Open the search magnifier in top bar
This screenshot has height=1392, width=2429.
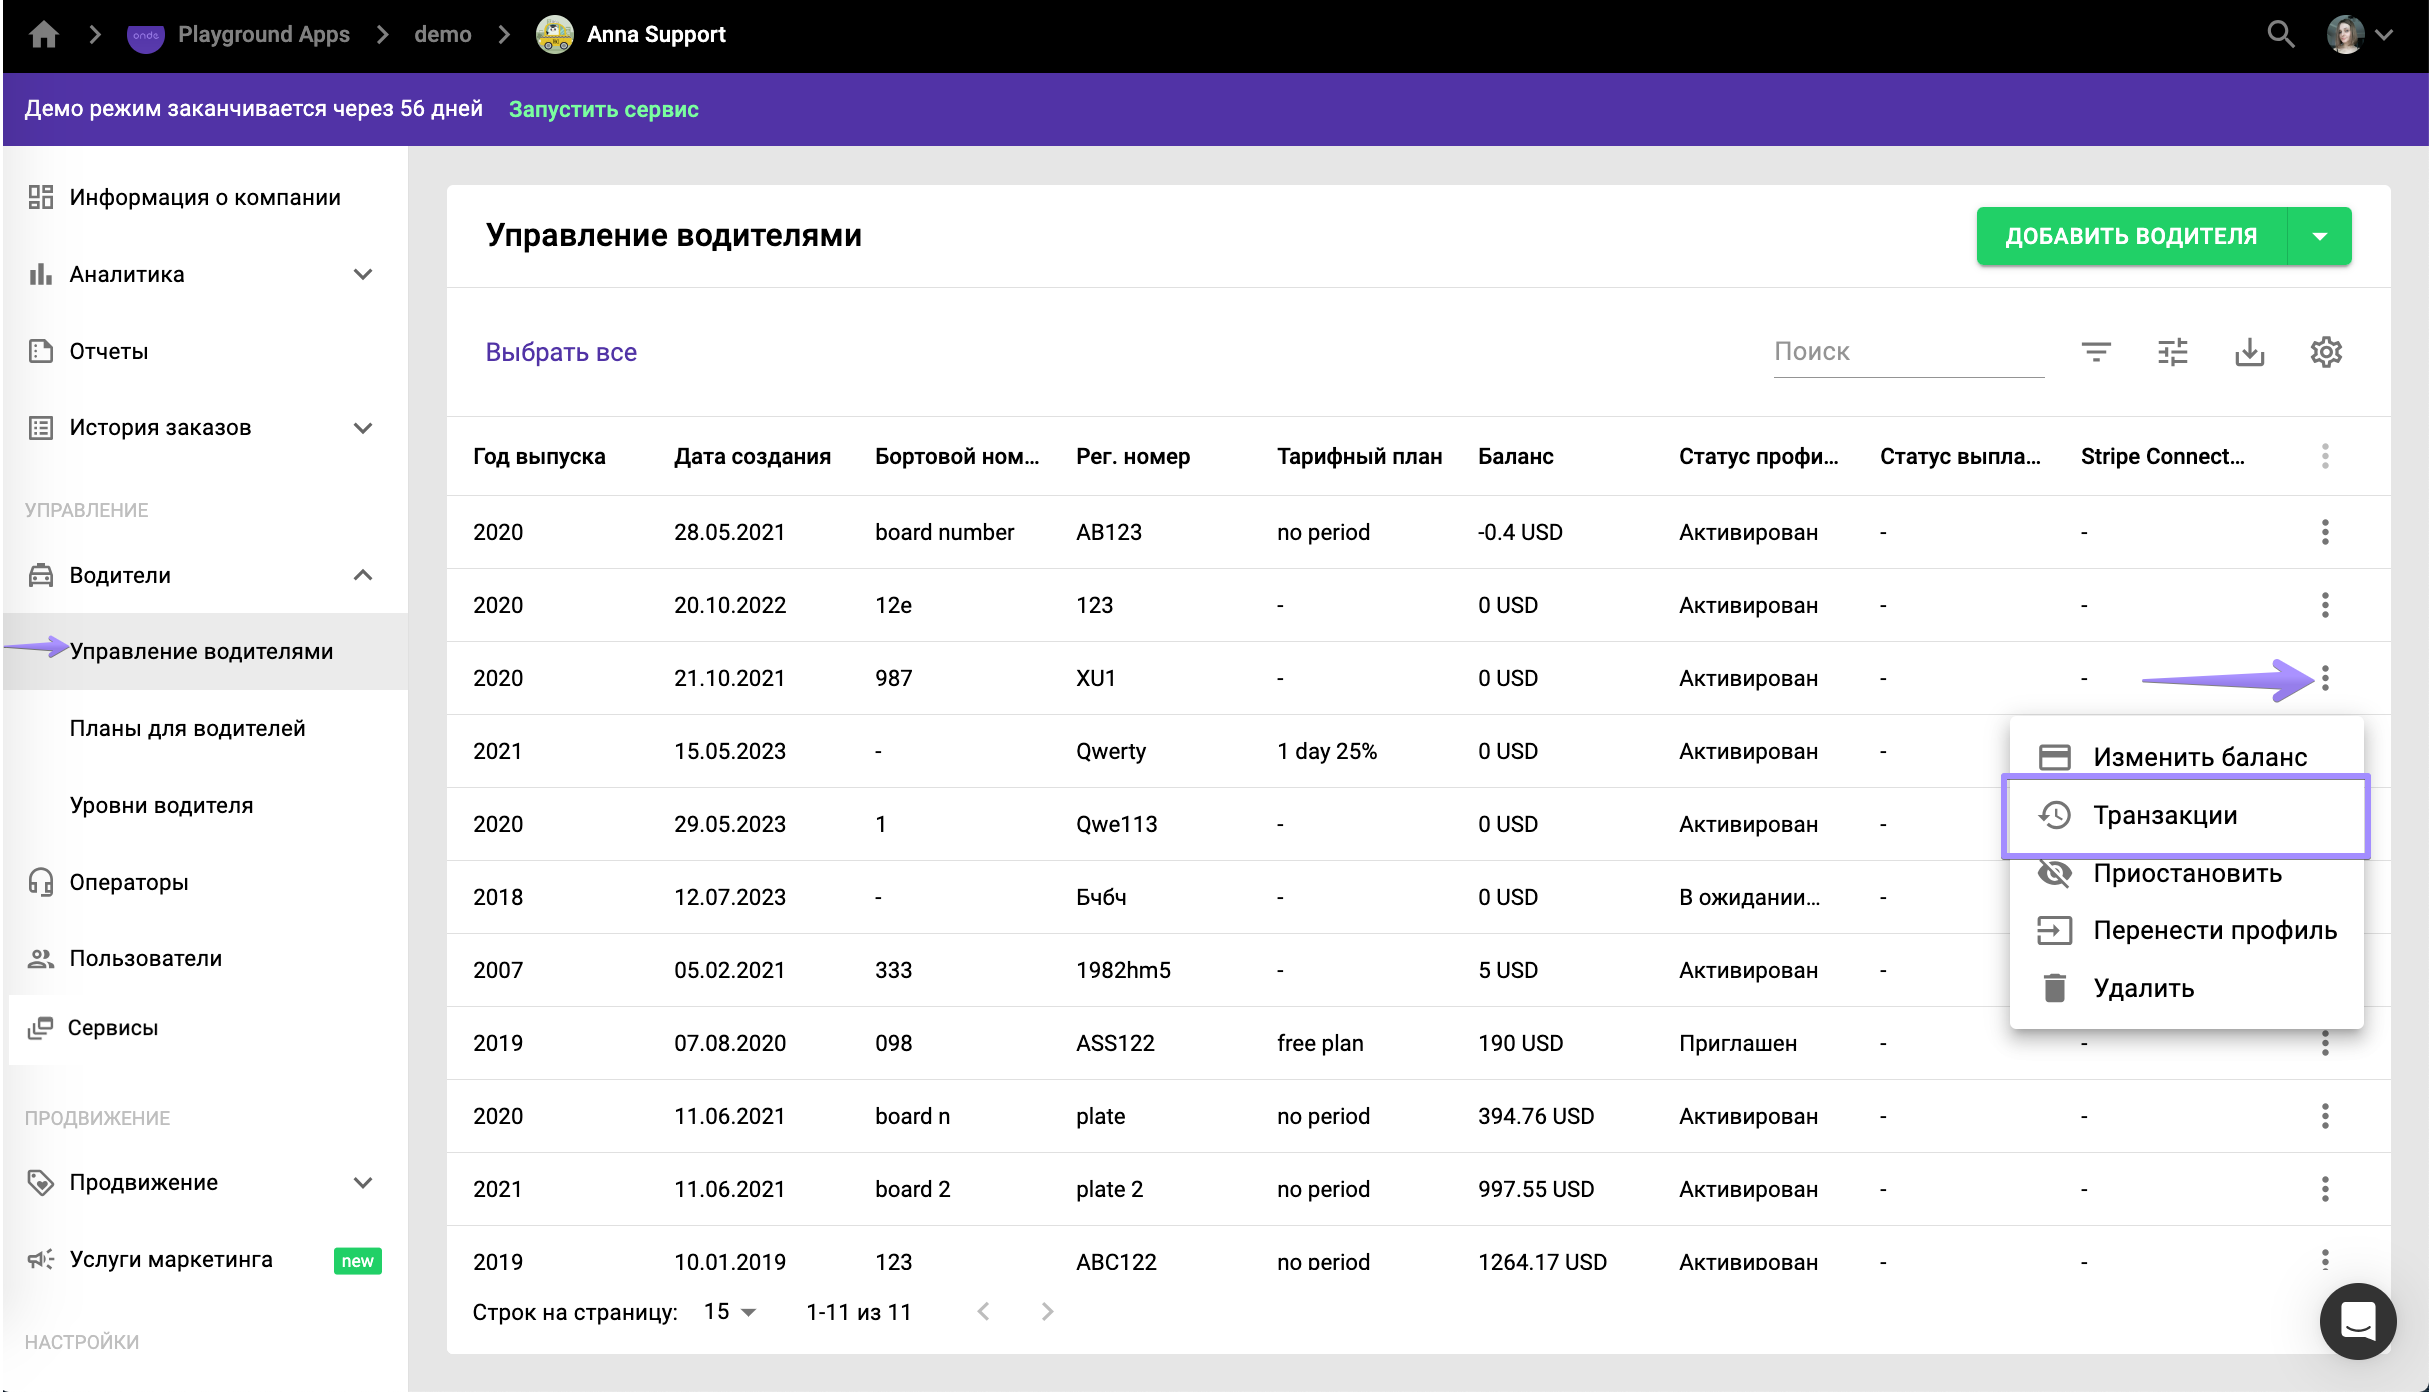click(2279, 35)
